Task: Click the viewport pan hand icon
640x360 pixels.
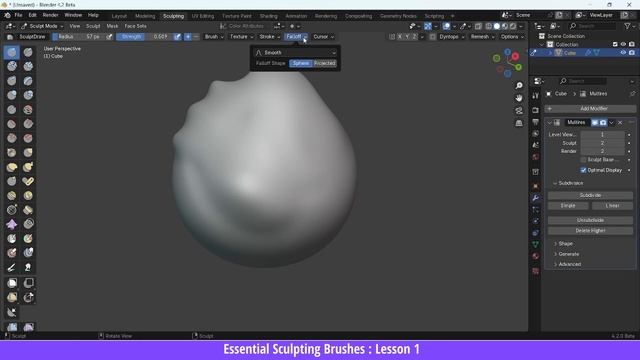Action: pos(519,98)
